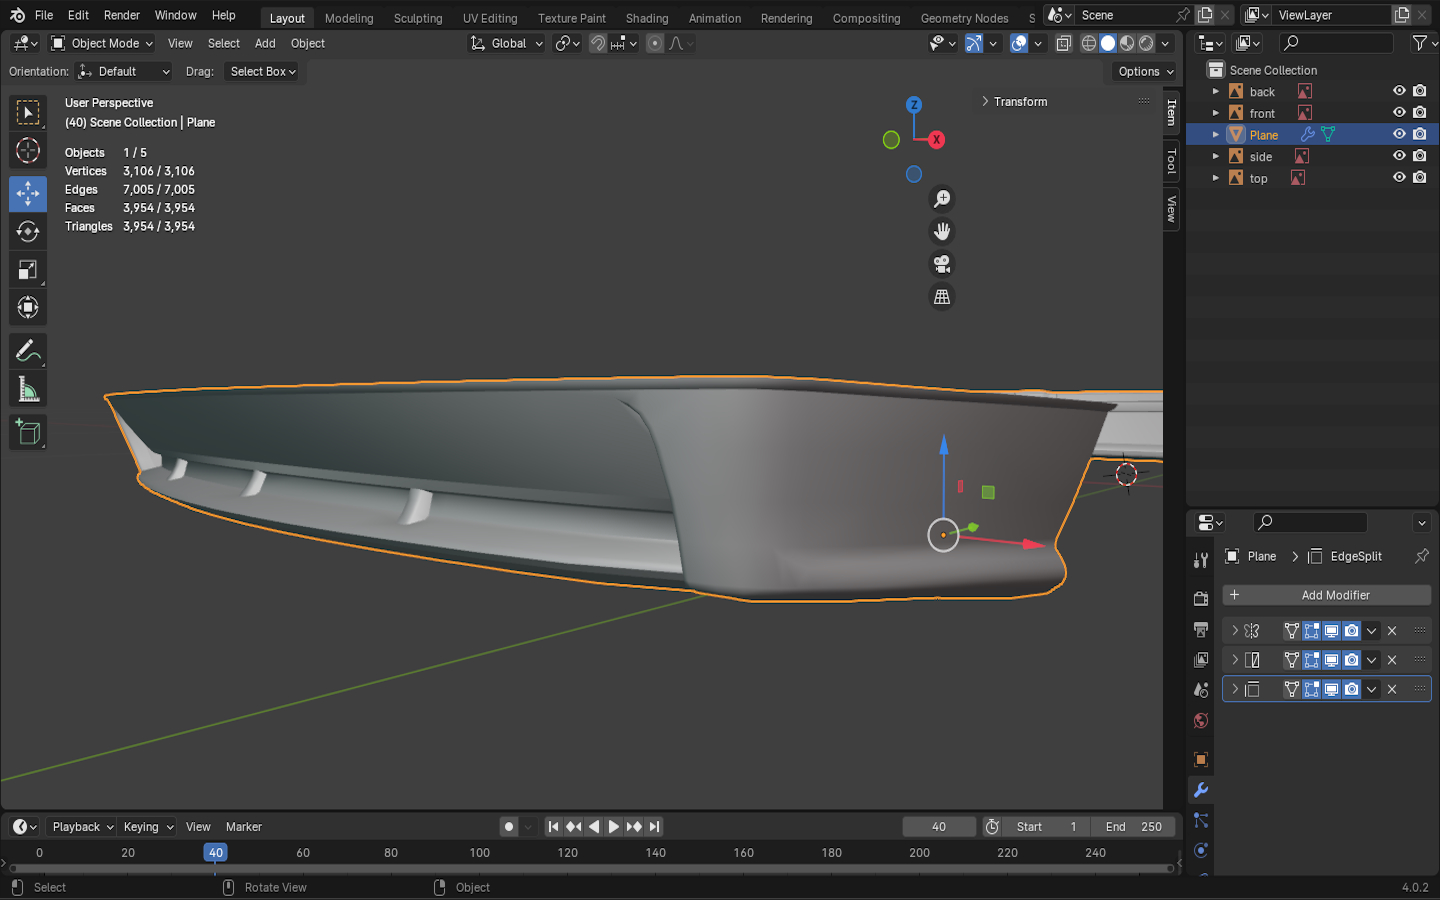Activate the Scale tool
The width and height of the screenshot is (1440, 900).
(x=28, y=270)
